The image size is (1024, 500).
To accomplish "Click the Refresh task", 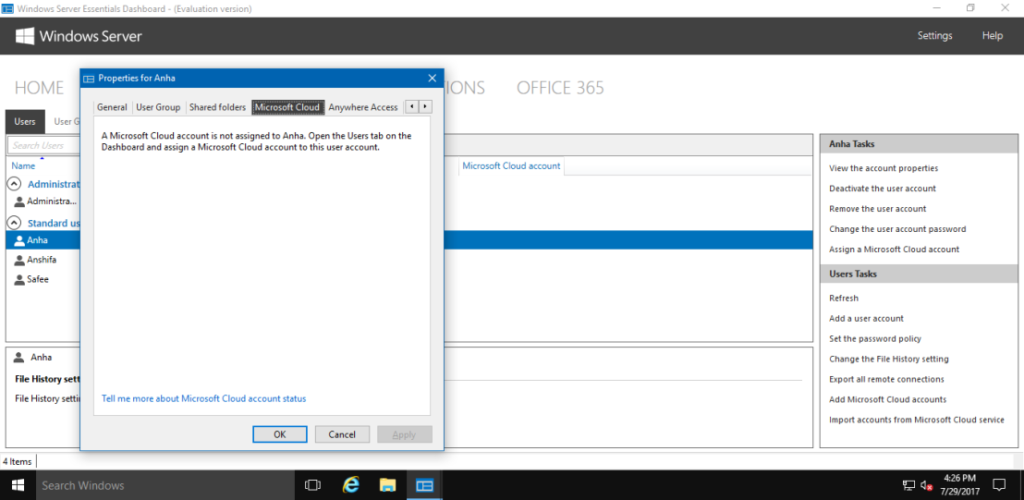I will pyautogui.click(x=844, y=298).
